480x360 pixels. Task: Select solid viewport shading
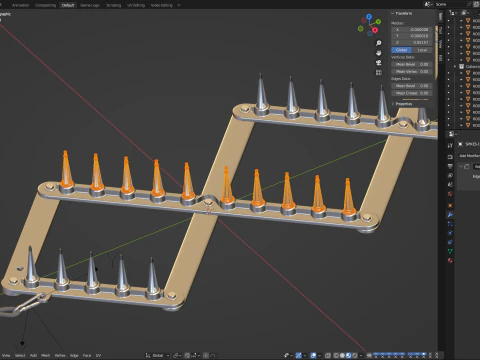click(x=342, y=355)
